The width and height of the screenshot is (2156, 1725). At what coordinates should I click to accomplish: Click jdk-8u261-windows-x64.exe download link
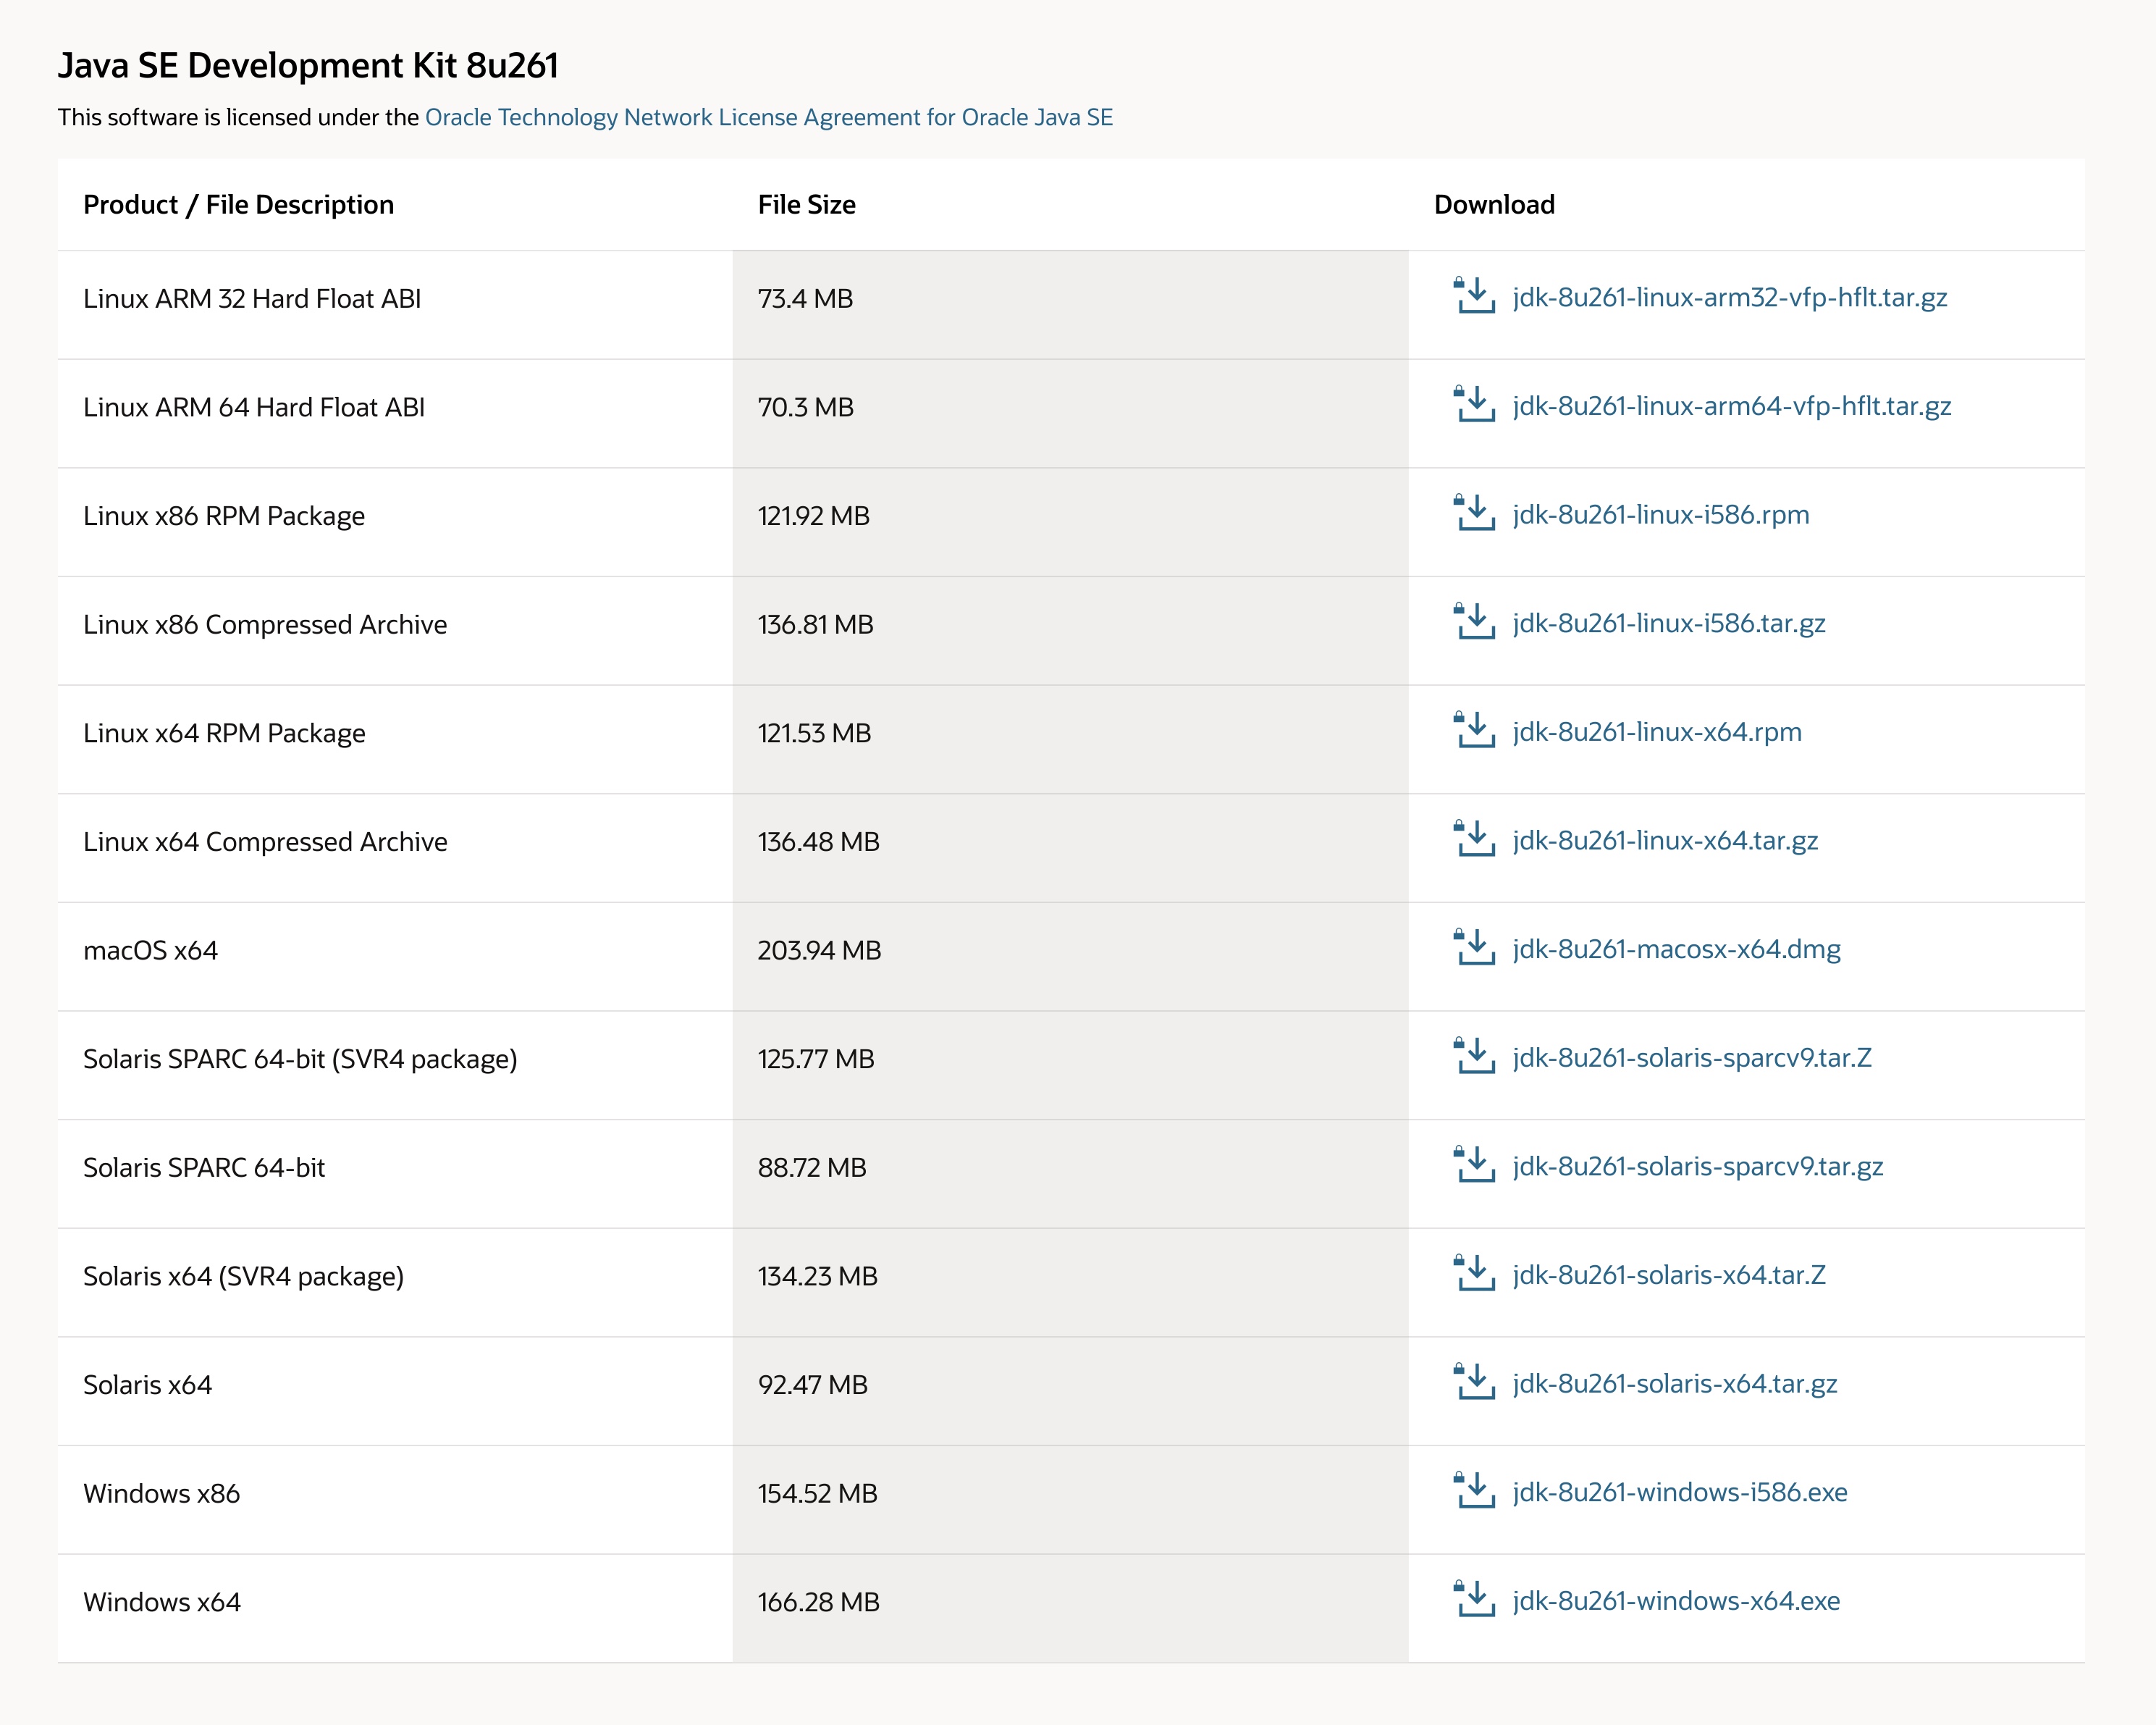[x=1676, y=1600]
